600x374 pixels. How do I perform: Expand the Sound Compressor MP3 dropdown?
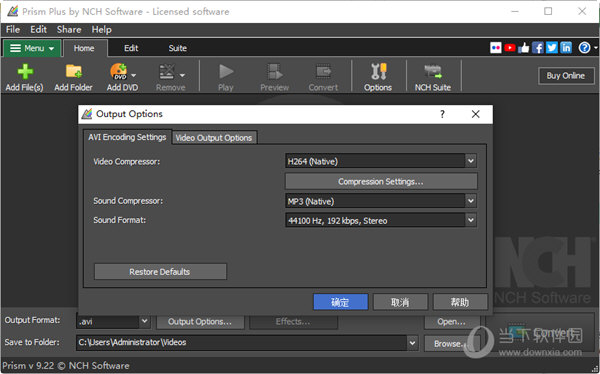471,201
